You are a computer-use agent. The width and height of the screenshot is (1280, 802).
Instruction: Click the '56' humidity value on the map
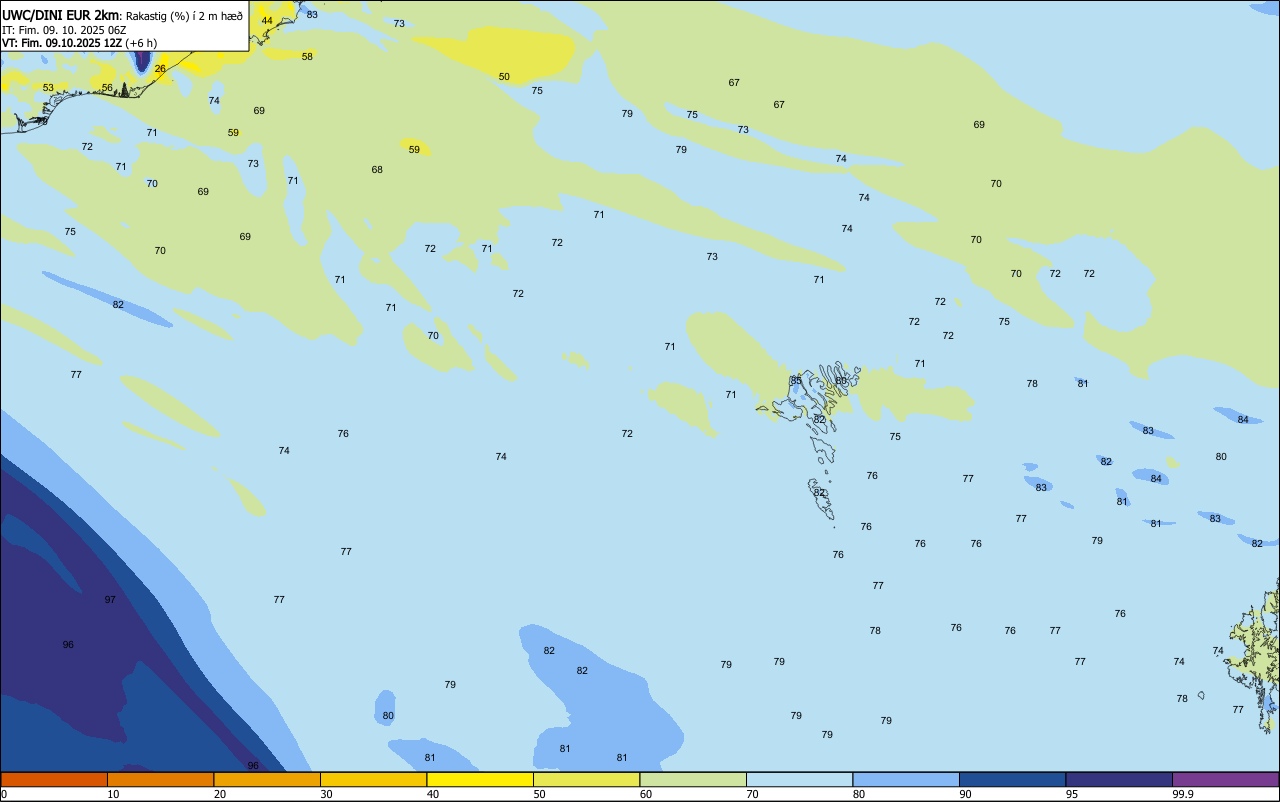107,88
